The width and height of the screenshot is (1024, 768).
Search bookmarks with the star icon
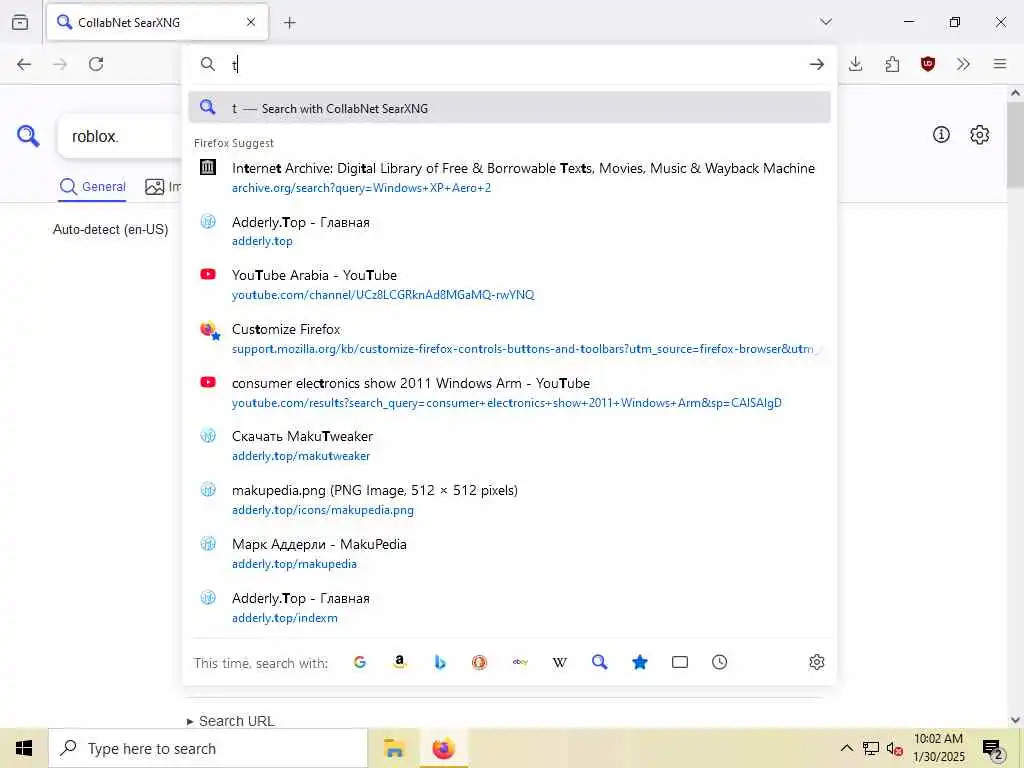pyautogui.click(x=640, y=662)
